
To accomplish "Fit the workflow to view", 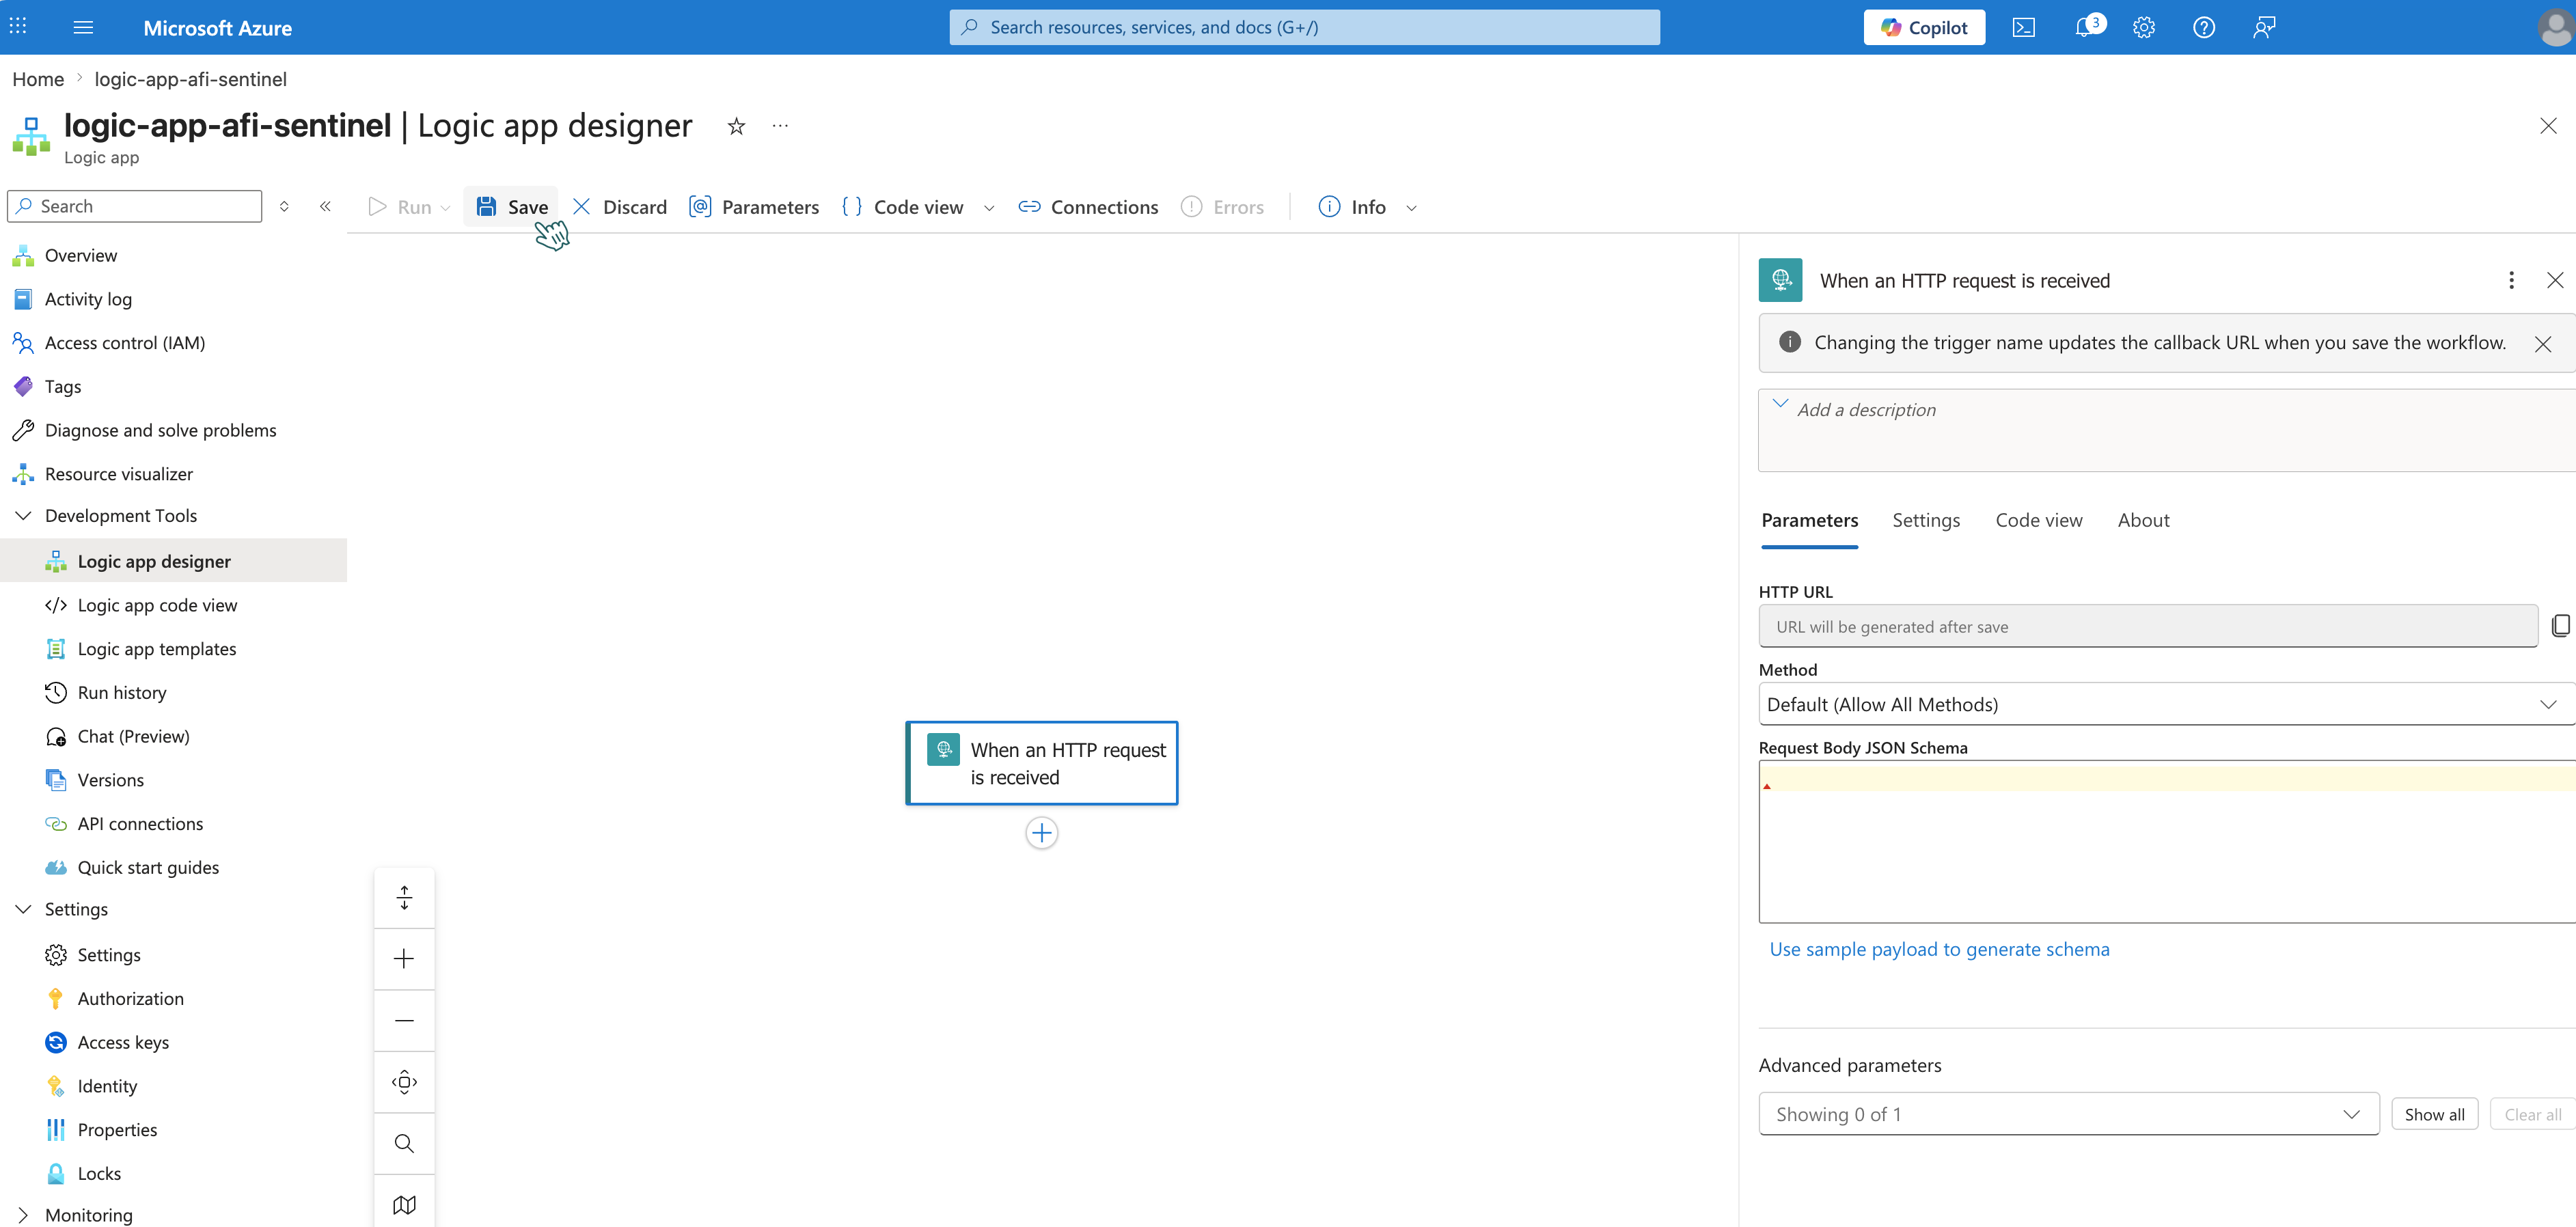I will 404,1081.
